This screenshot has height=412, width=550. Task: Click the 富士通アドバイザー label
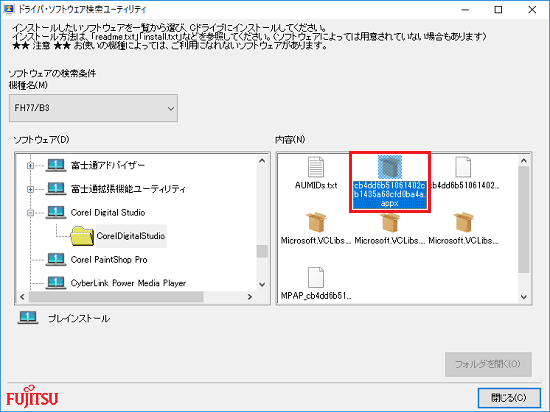click(108, 165)
